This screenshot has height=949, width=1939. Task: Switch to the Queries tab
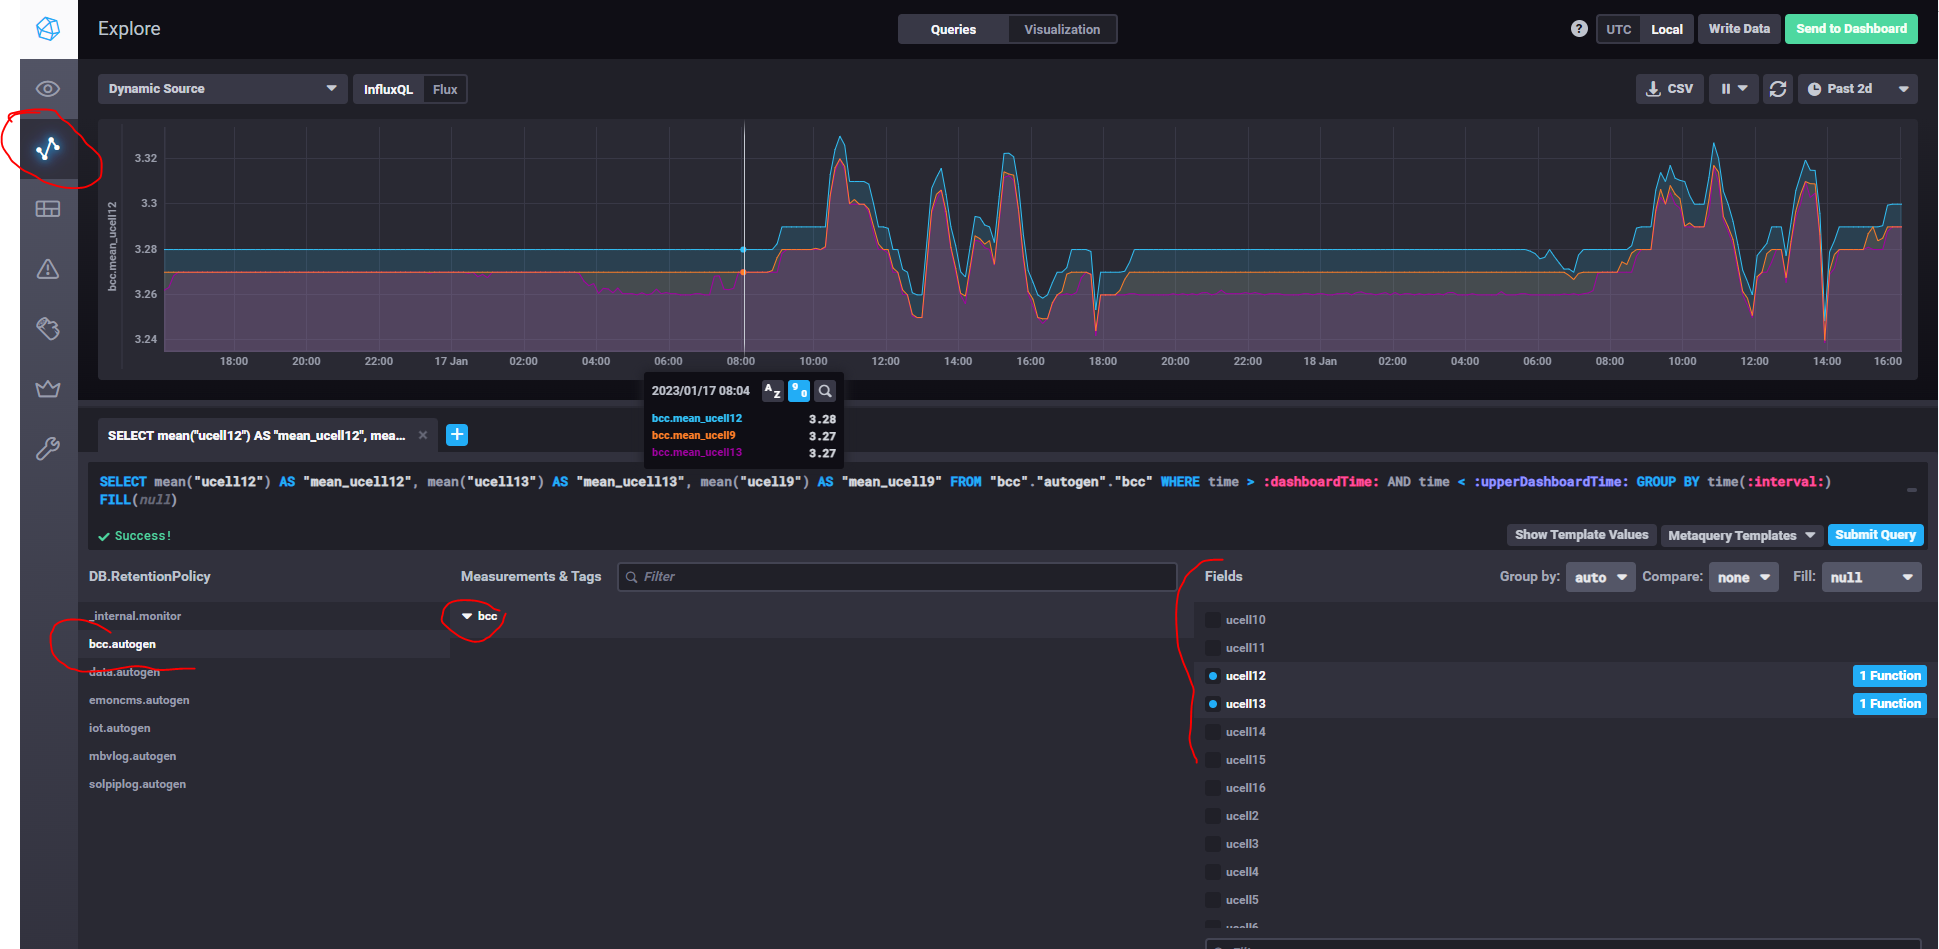click(x=953, y=29)
